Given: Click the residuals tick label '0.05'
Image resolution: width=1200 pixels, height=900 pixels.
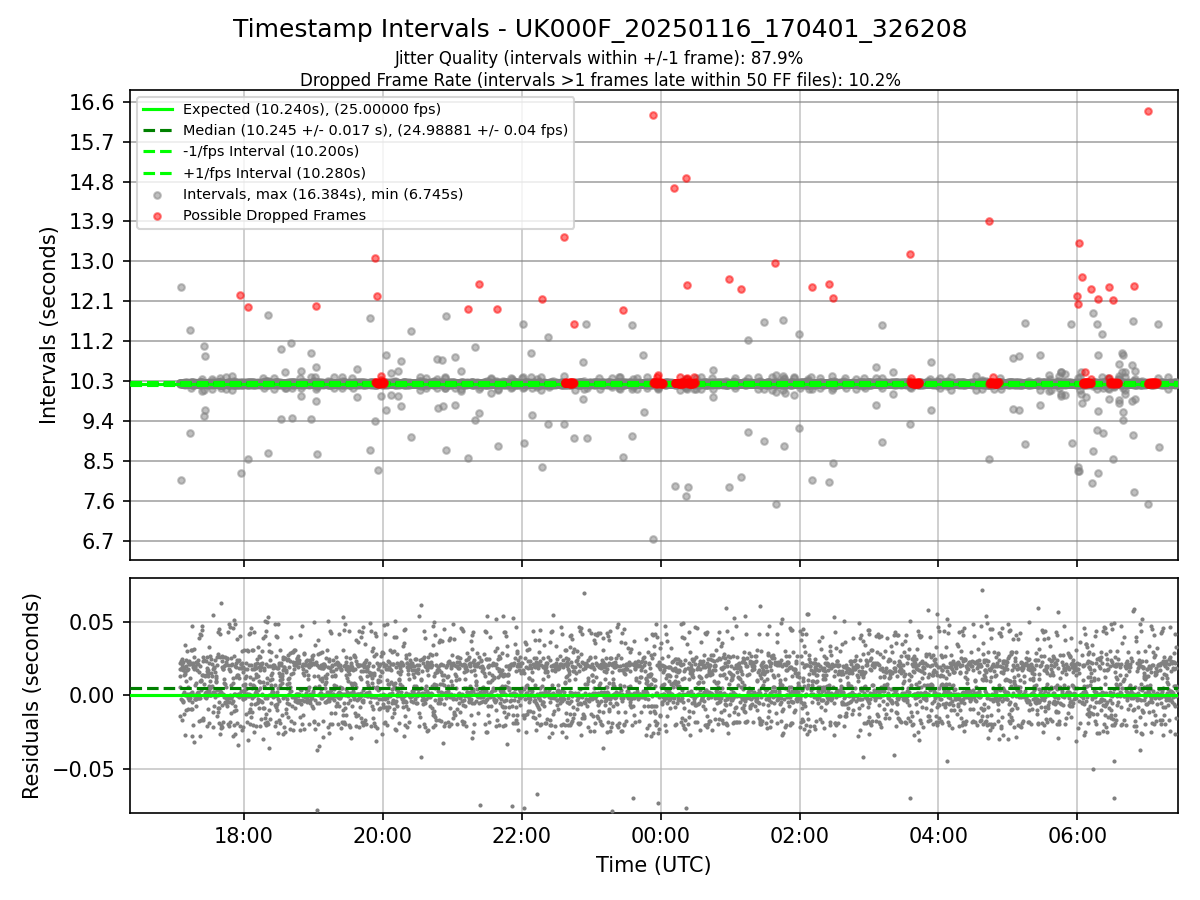Looking at the screenshot, I should click(93, 622).
